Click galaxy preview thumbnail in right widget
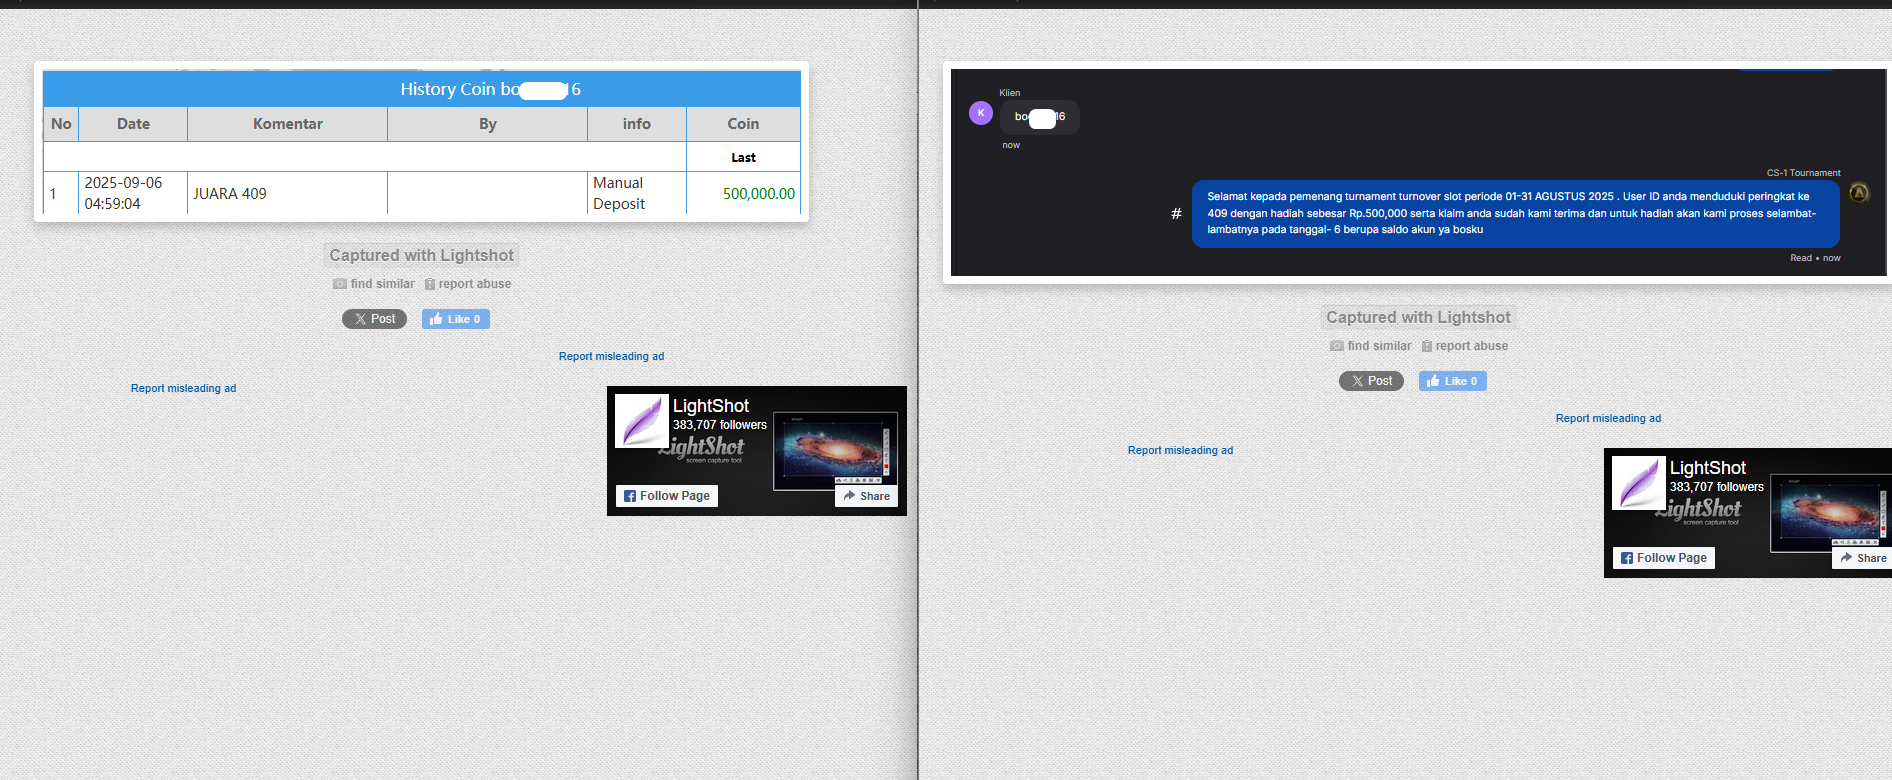The height and width of the screenshot is (780, 1892). 1830,512
